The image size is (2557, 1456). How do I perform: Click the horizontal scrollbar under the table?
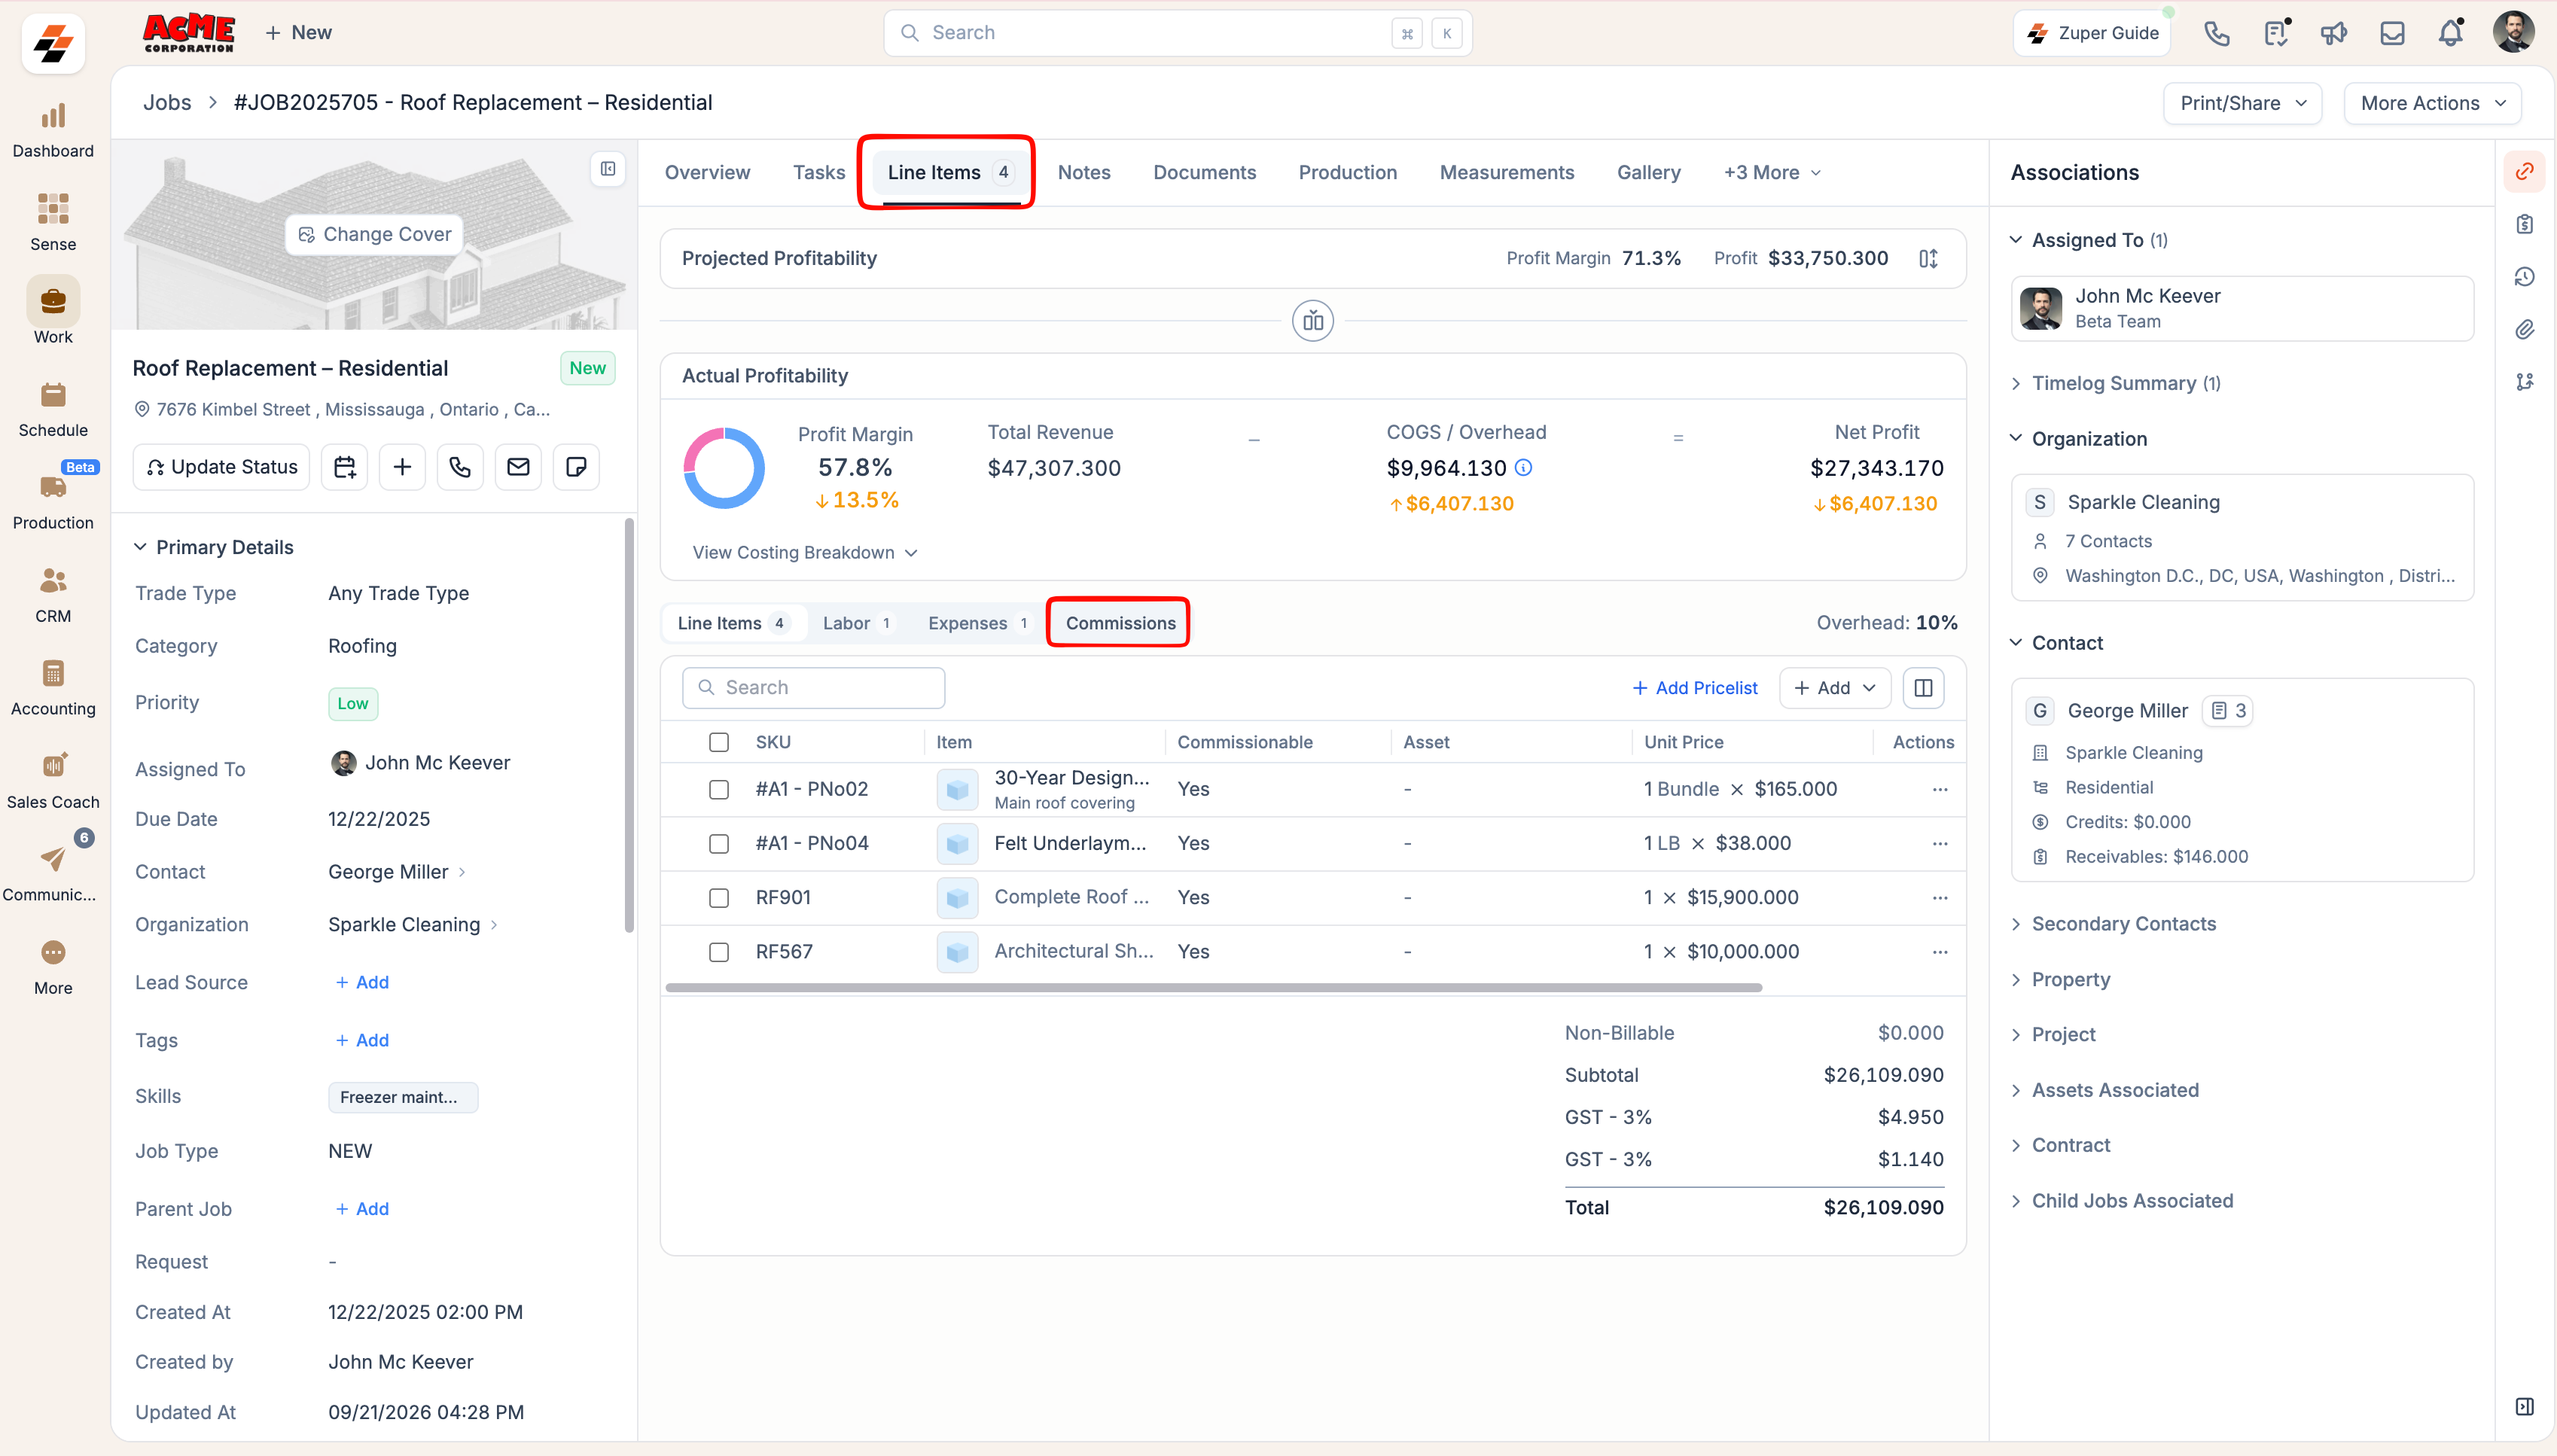pos(1213,988)
